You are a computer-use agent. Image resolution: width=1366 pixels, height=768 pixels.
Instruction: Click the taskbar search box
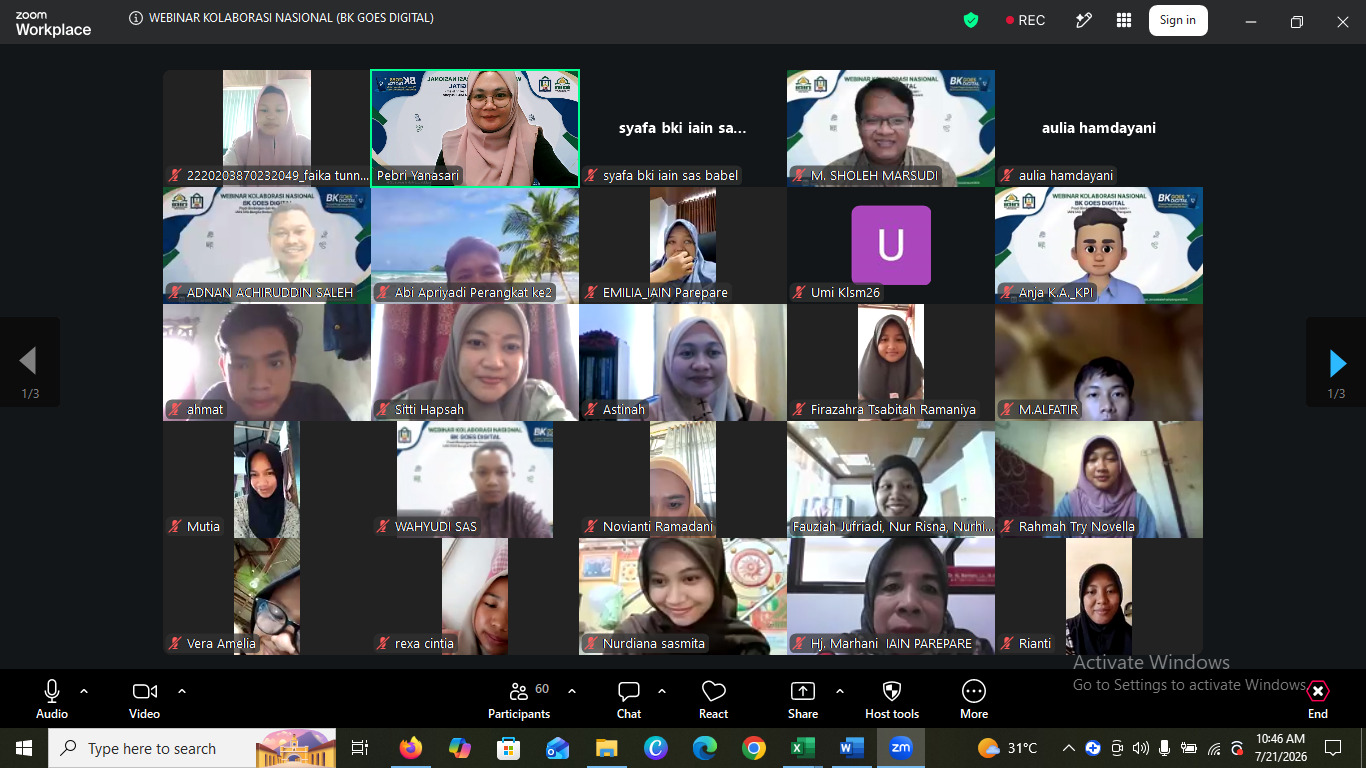[192, 748]
